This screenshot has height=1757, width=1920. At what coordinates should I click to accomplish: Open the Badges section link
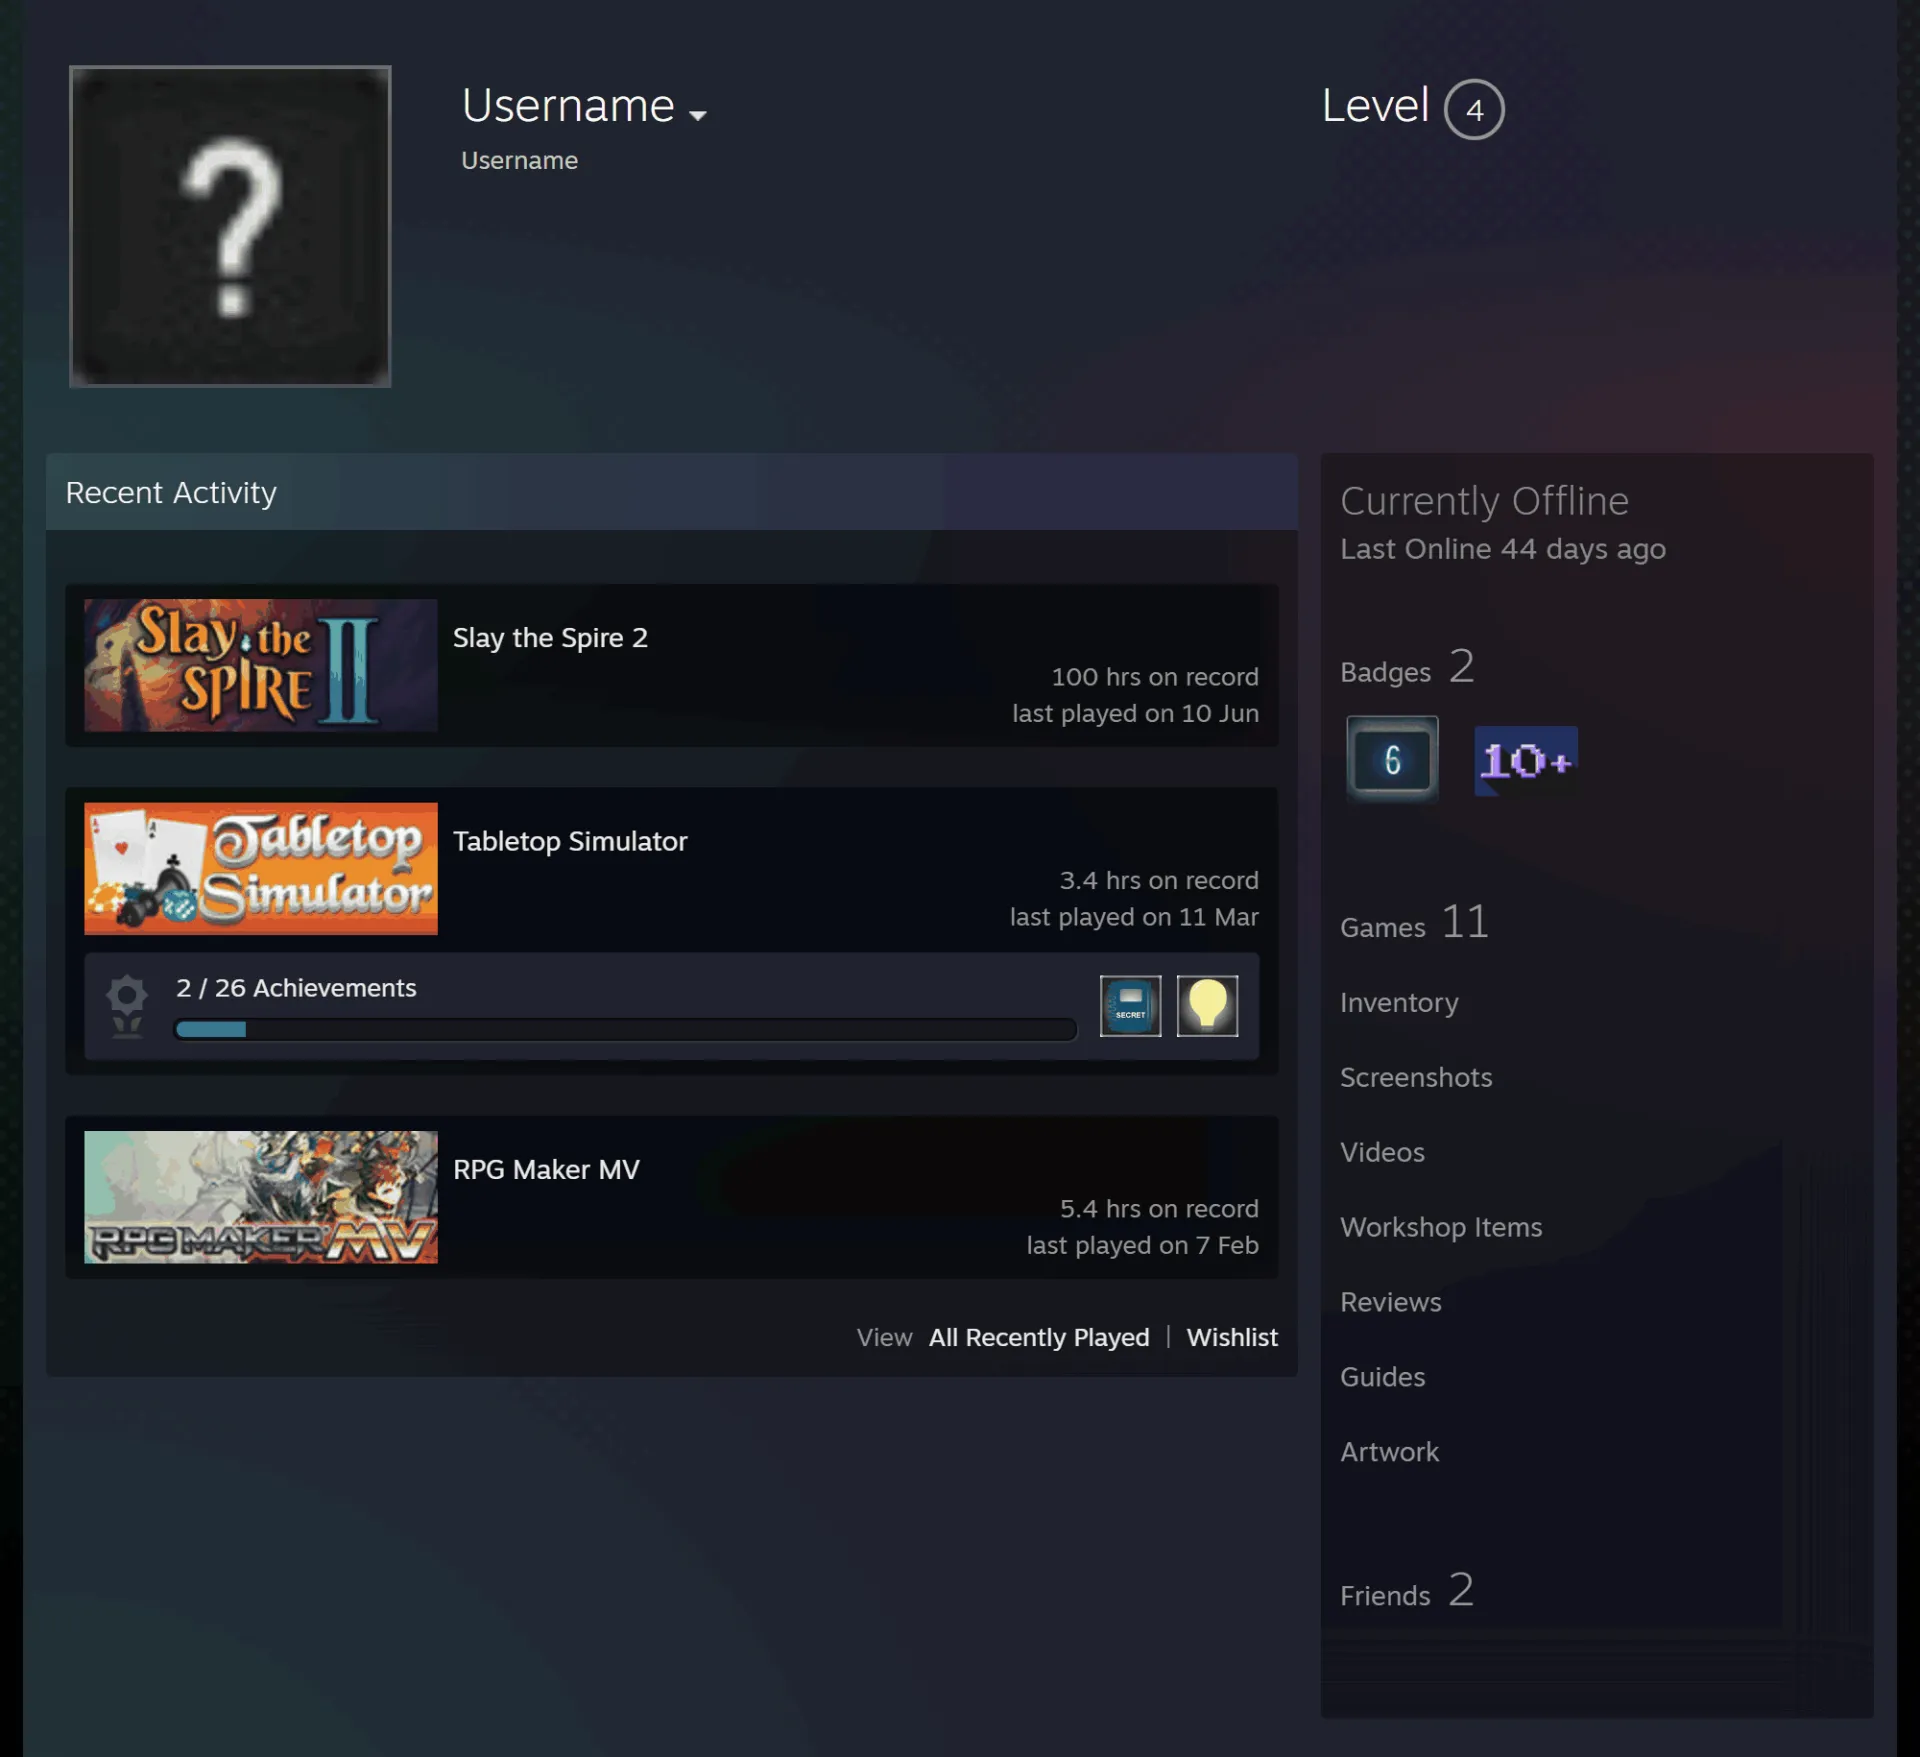pyautogui.click(x=1407, y=668)
